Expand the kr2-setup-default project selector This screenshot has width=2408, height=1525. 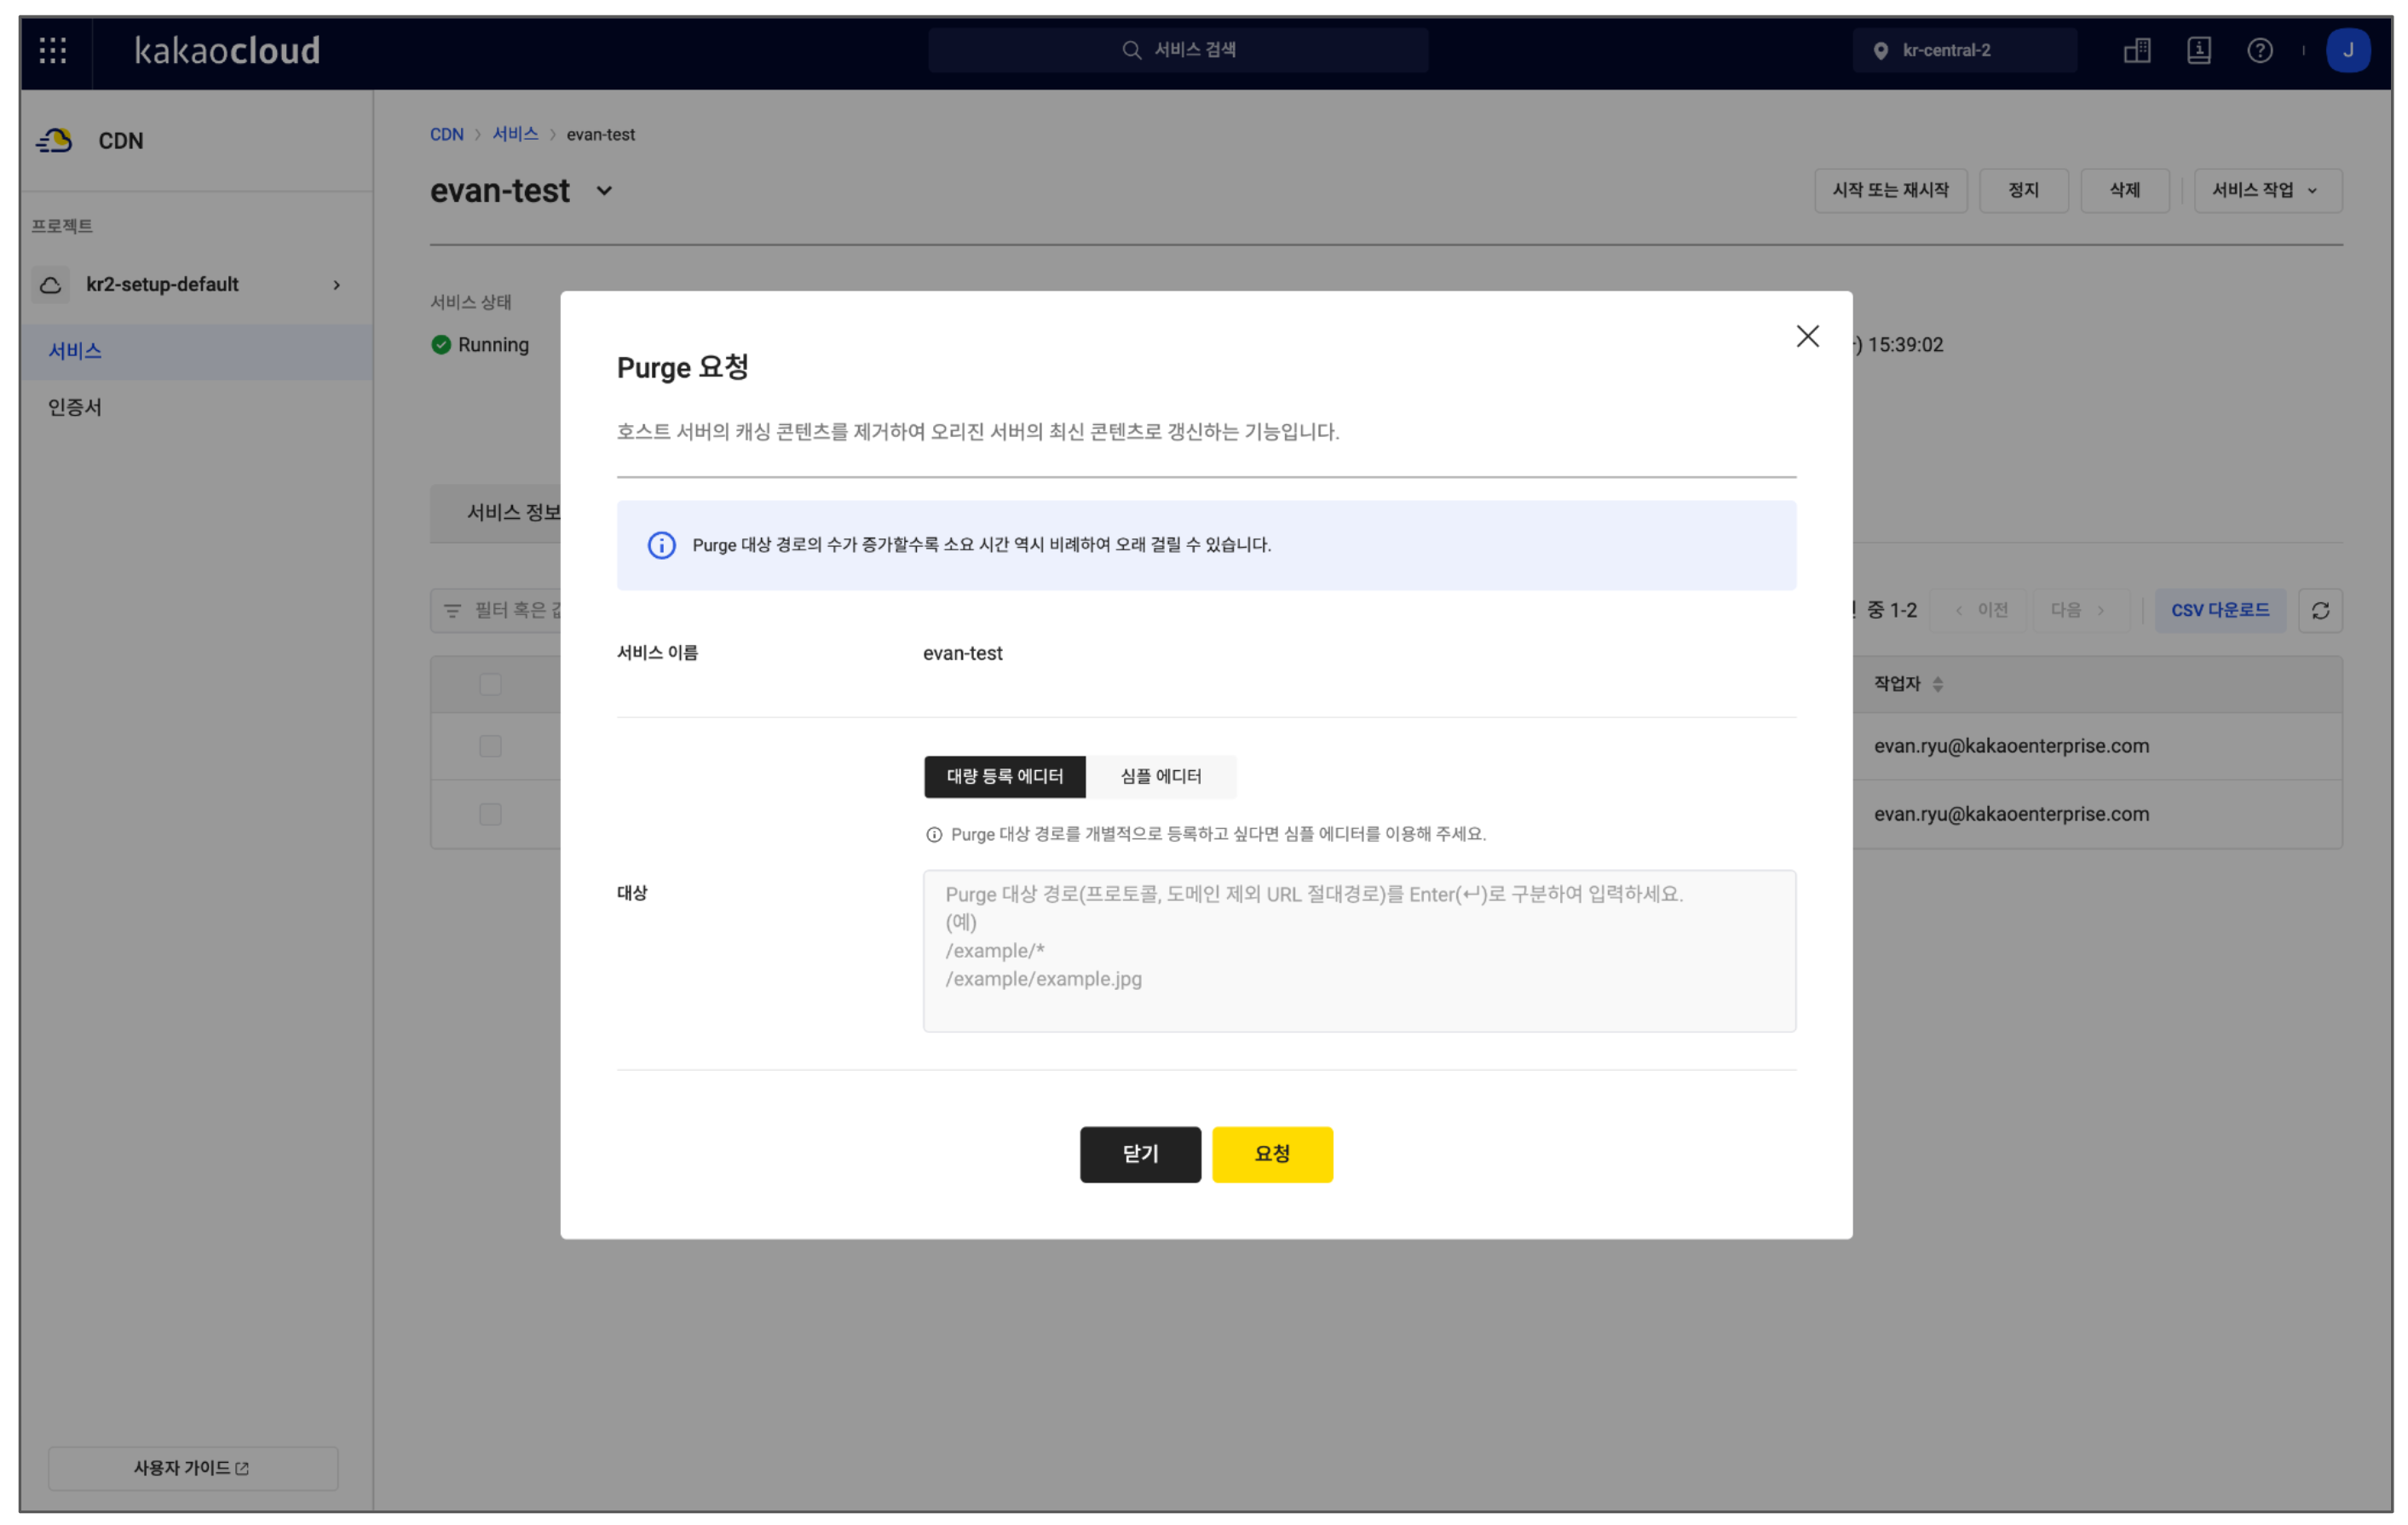[x=196, y=285]
